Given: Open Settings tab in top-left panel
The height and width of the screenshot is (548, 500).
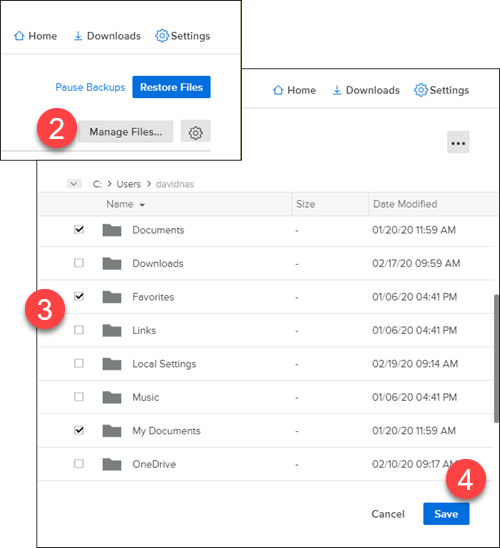Looking at the screenshot, I should click(x=183, y=36).
